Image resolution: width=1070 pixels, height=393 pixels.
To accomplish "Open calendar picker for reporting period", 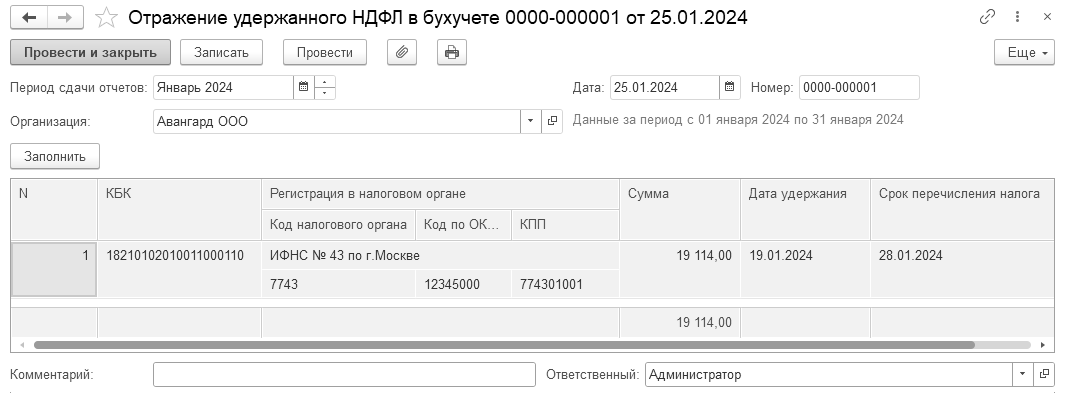I will click(304, 87).
